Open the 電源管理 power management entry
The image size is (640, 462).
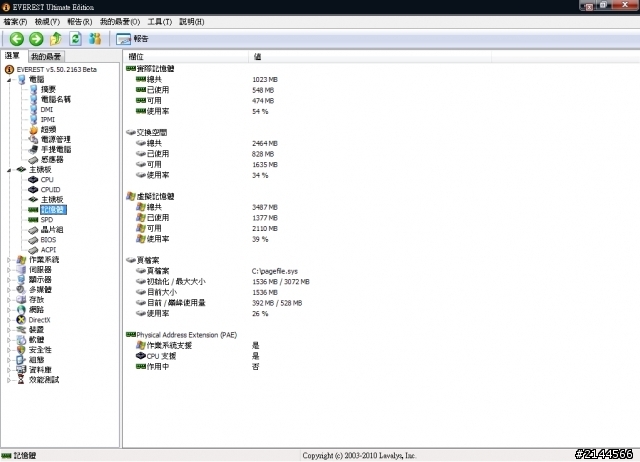pyautogui.click(x=56, y=139)
